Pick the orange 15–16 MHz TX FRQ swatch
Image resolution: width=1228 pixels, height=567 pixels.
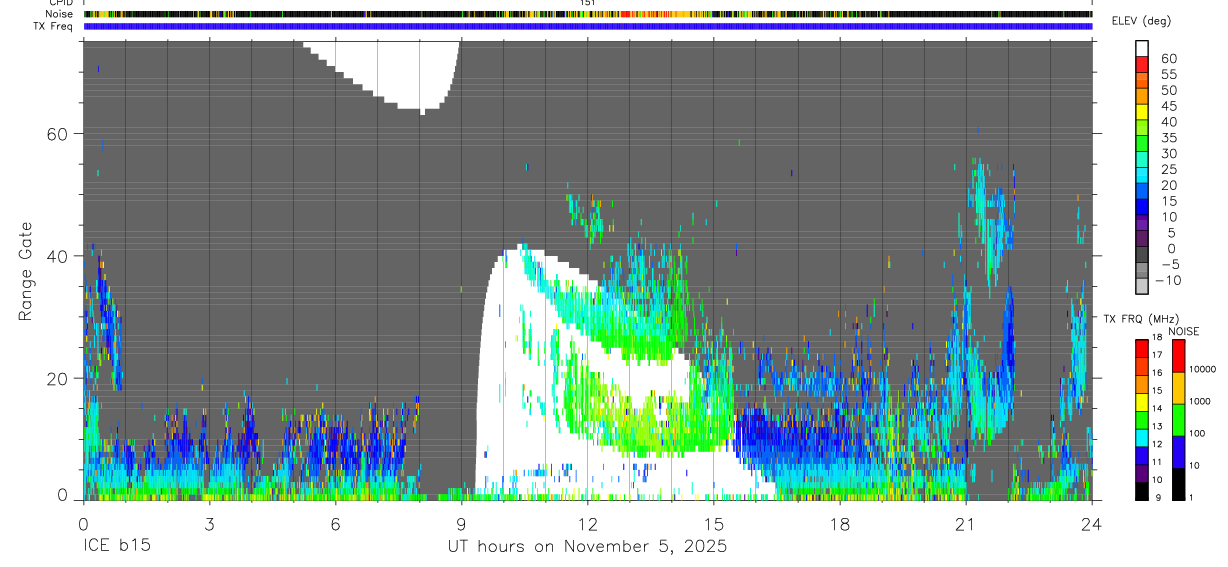point(1142,384)
